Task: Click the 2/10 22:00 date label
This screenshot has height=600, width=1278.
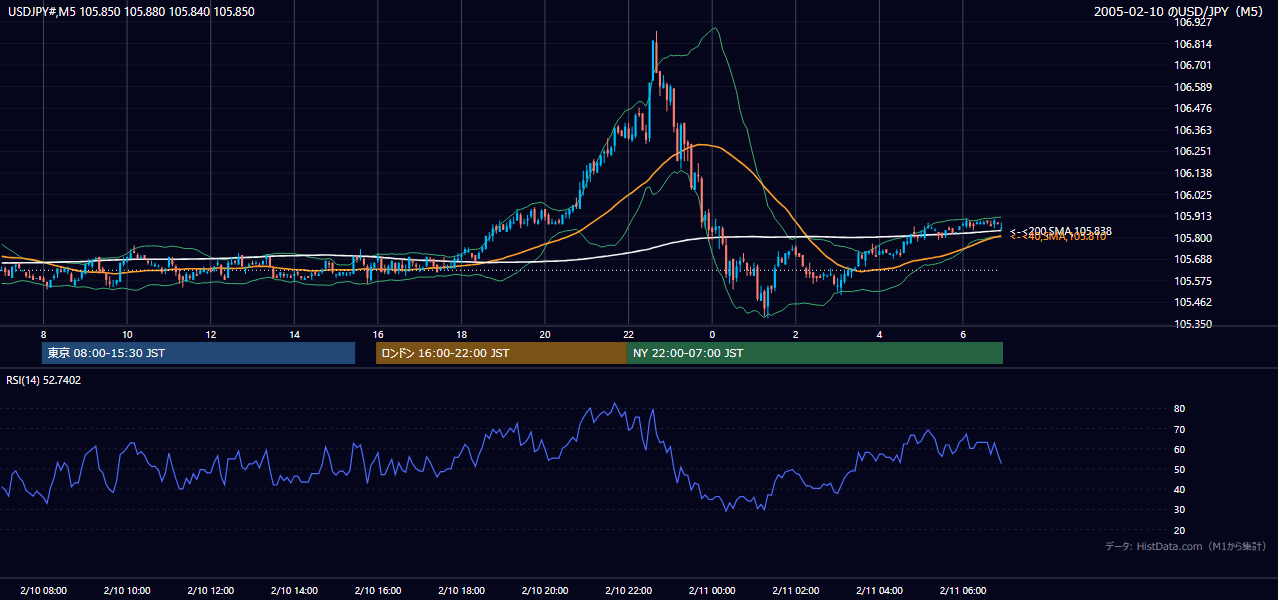Action: [x=628, y=590]
